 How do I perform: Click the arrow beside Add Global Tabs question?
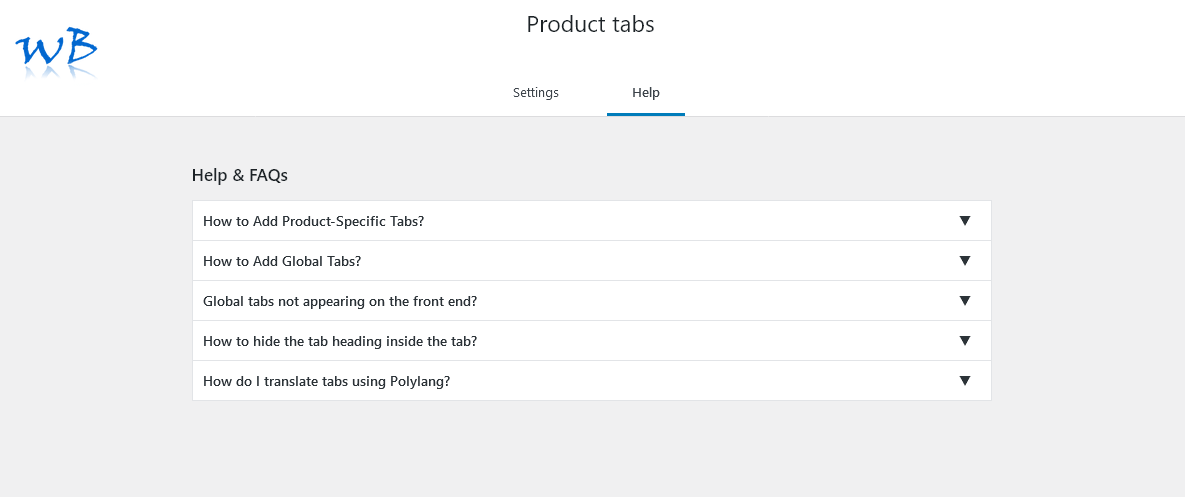pos(965,261)
